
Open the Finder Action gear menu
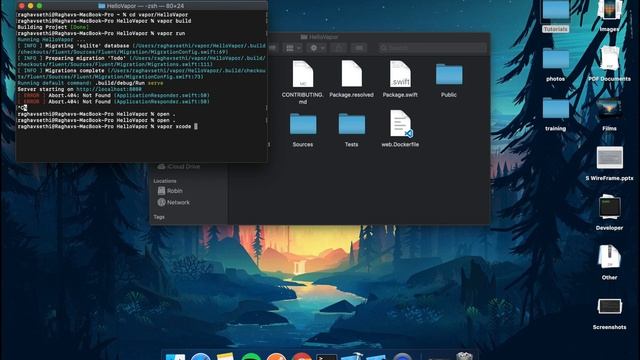[x=317, y=48]
